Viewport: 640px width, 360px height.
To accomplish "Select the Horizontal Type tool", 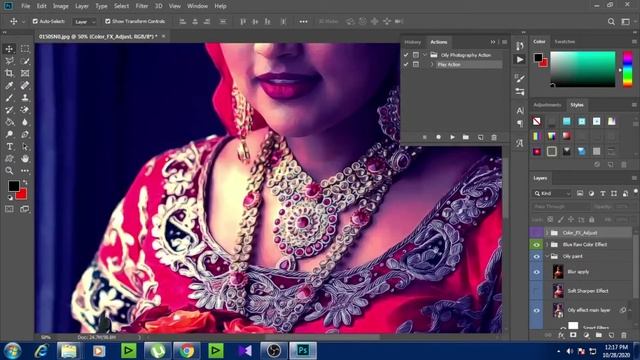I will click(9, 147).
